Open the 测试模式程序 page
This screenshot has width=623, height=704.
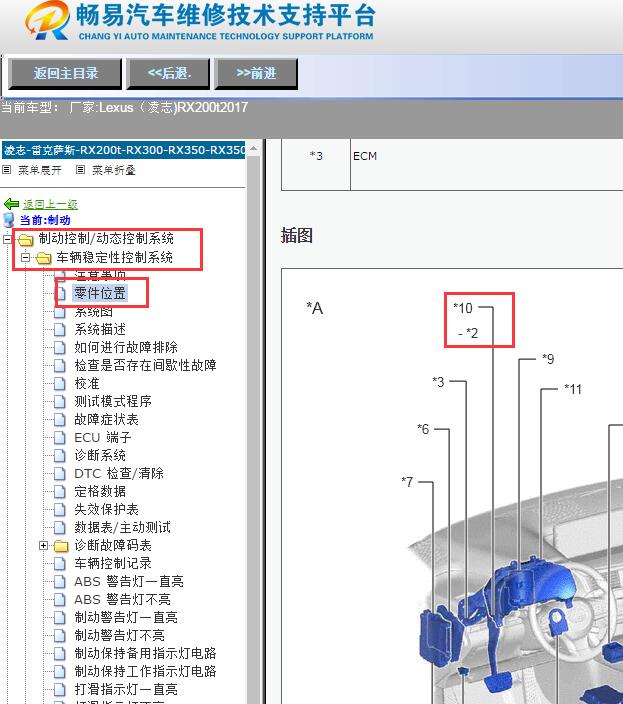pos(113,401)
